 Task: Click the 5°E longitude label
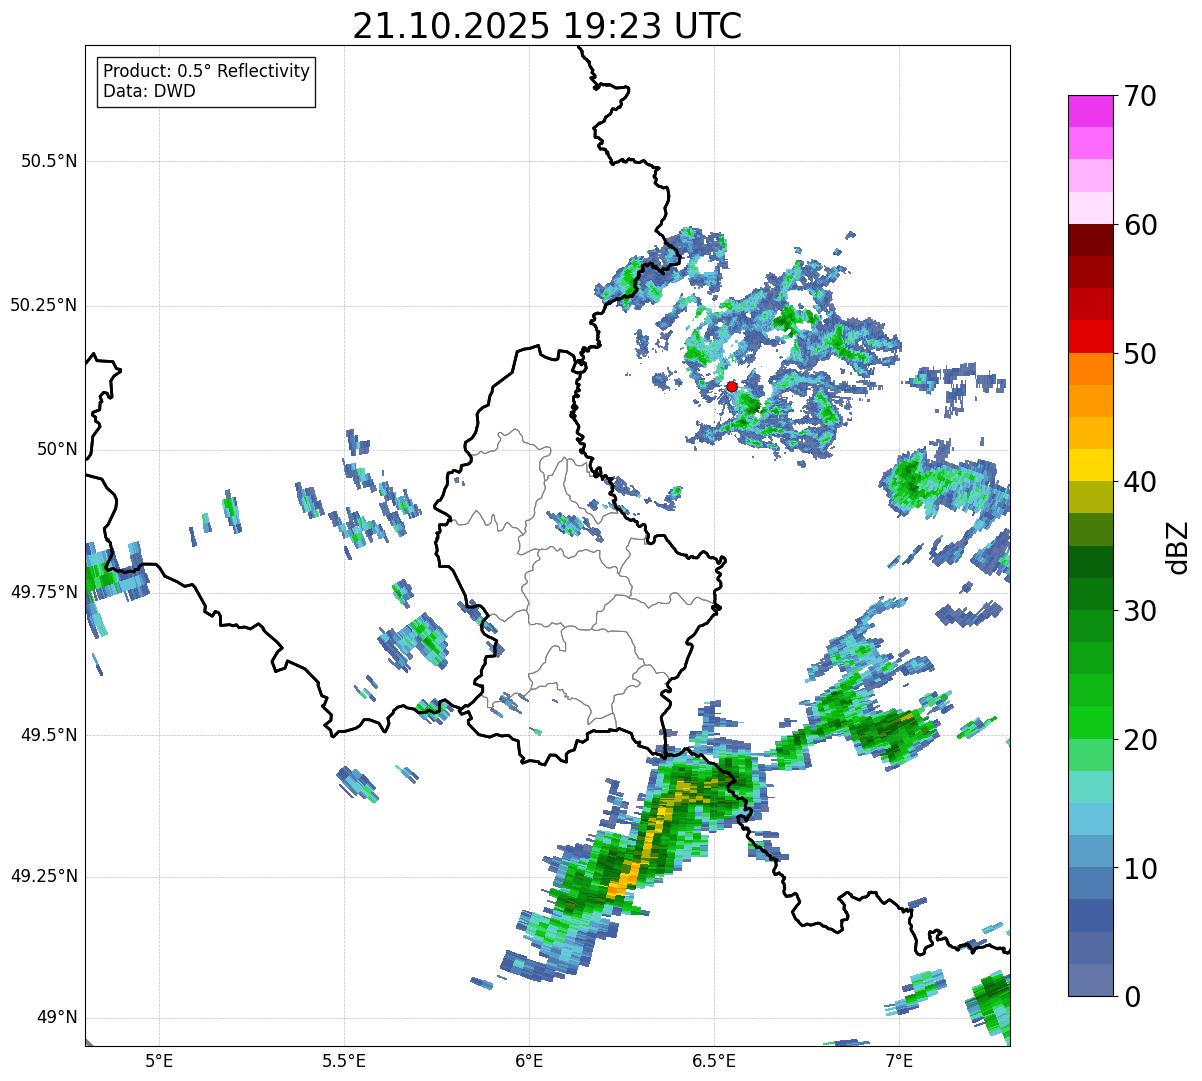click(x=159, y=1060)
